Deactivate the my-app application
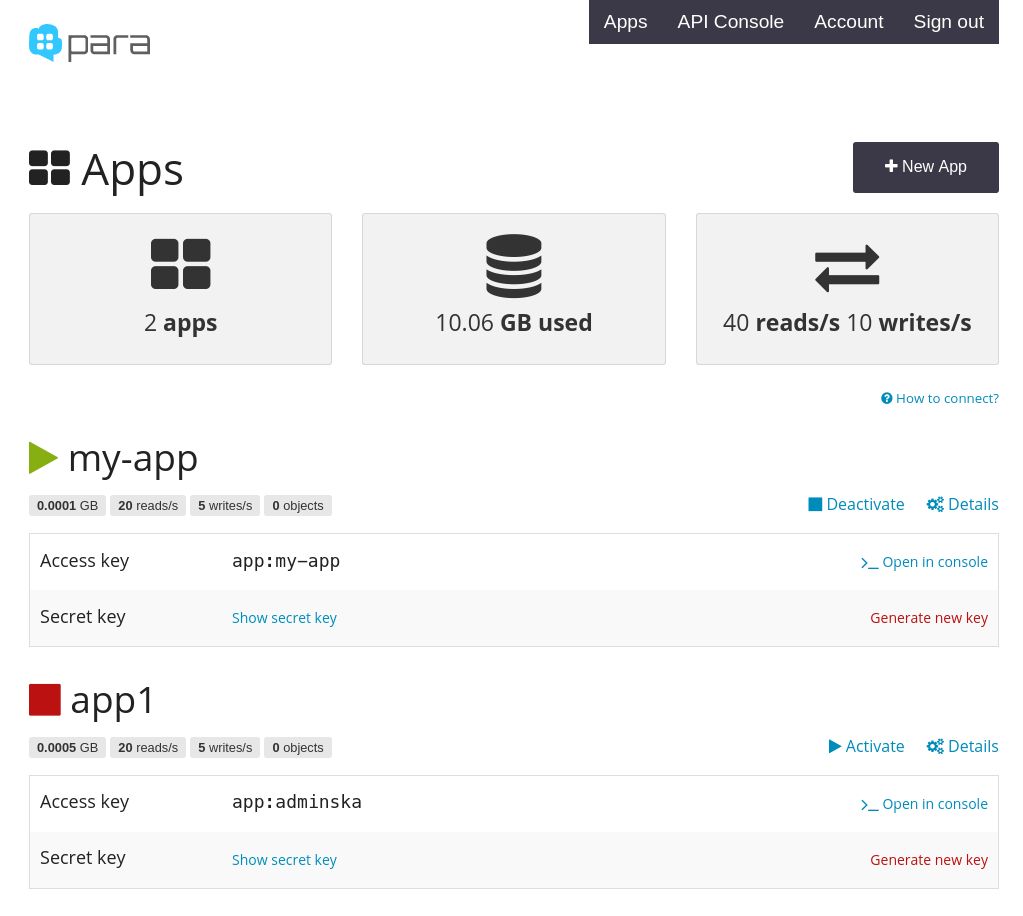The image size is (1023, 916). coord(856,504)
